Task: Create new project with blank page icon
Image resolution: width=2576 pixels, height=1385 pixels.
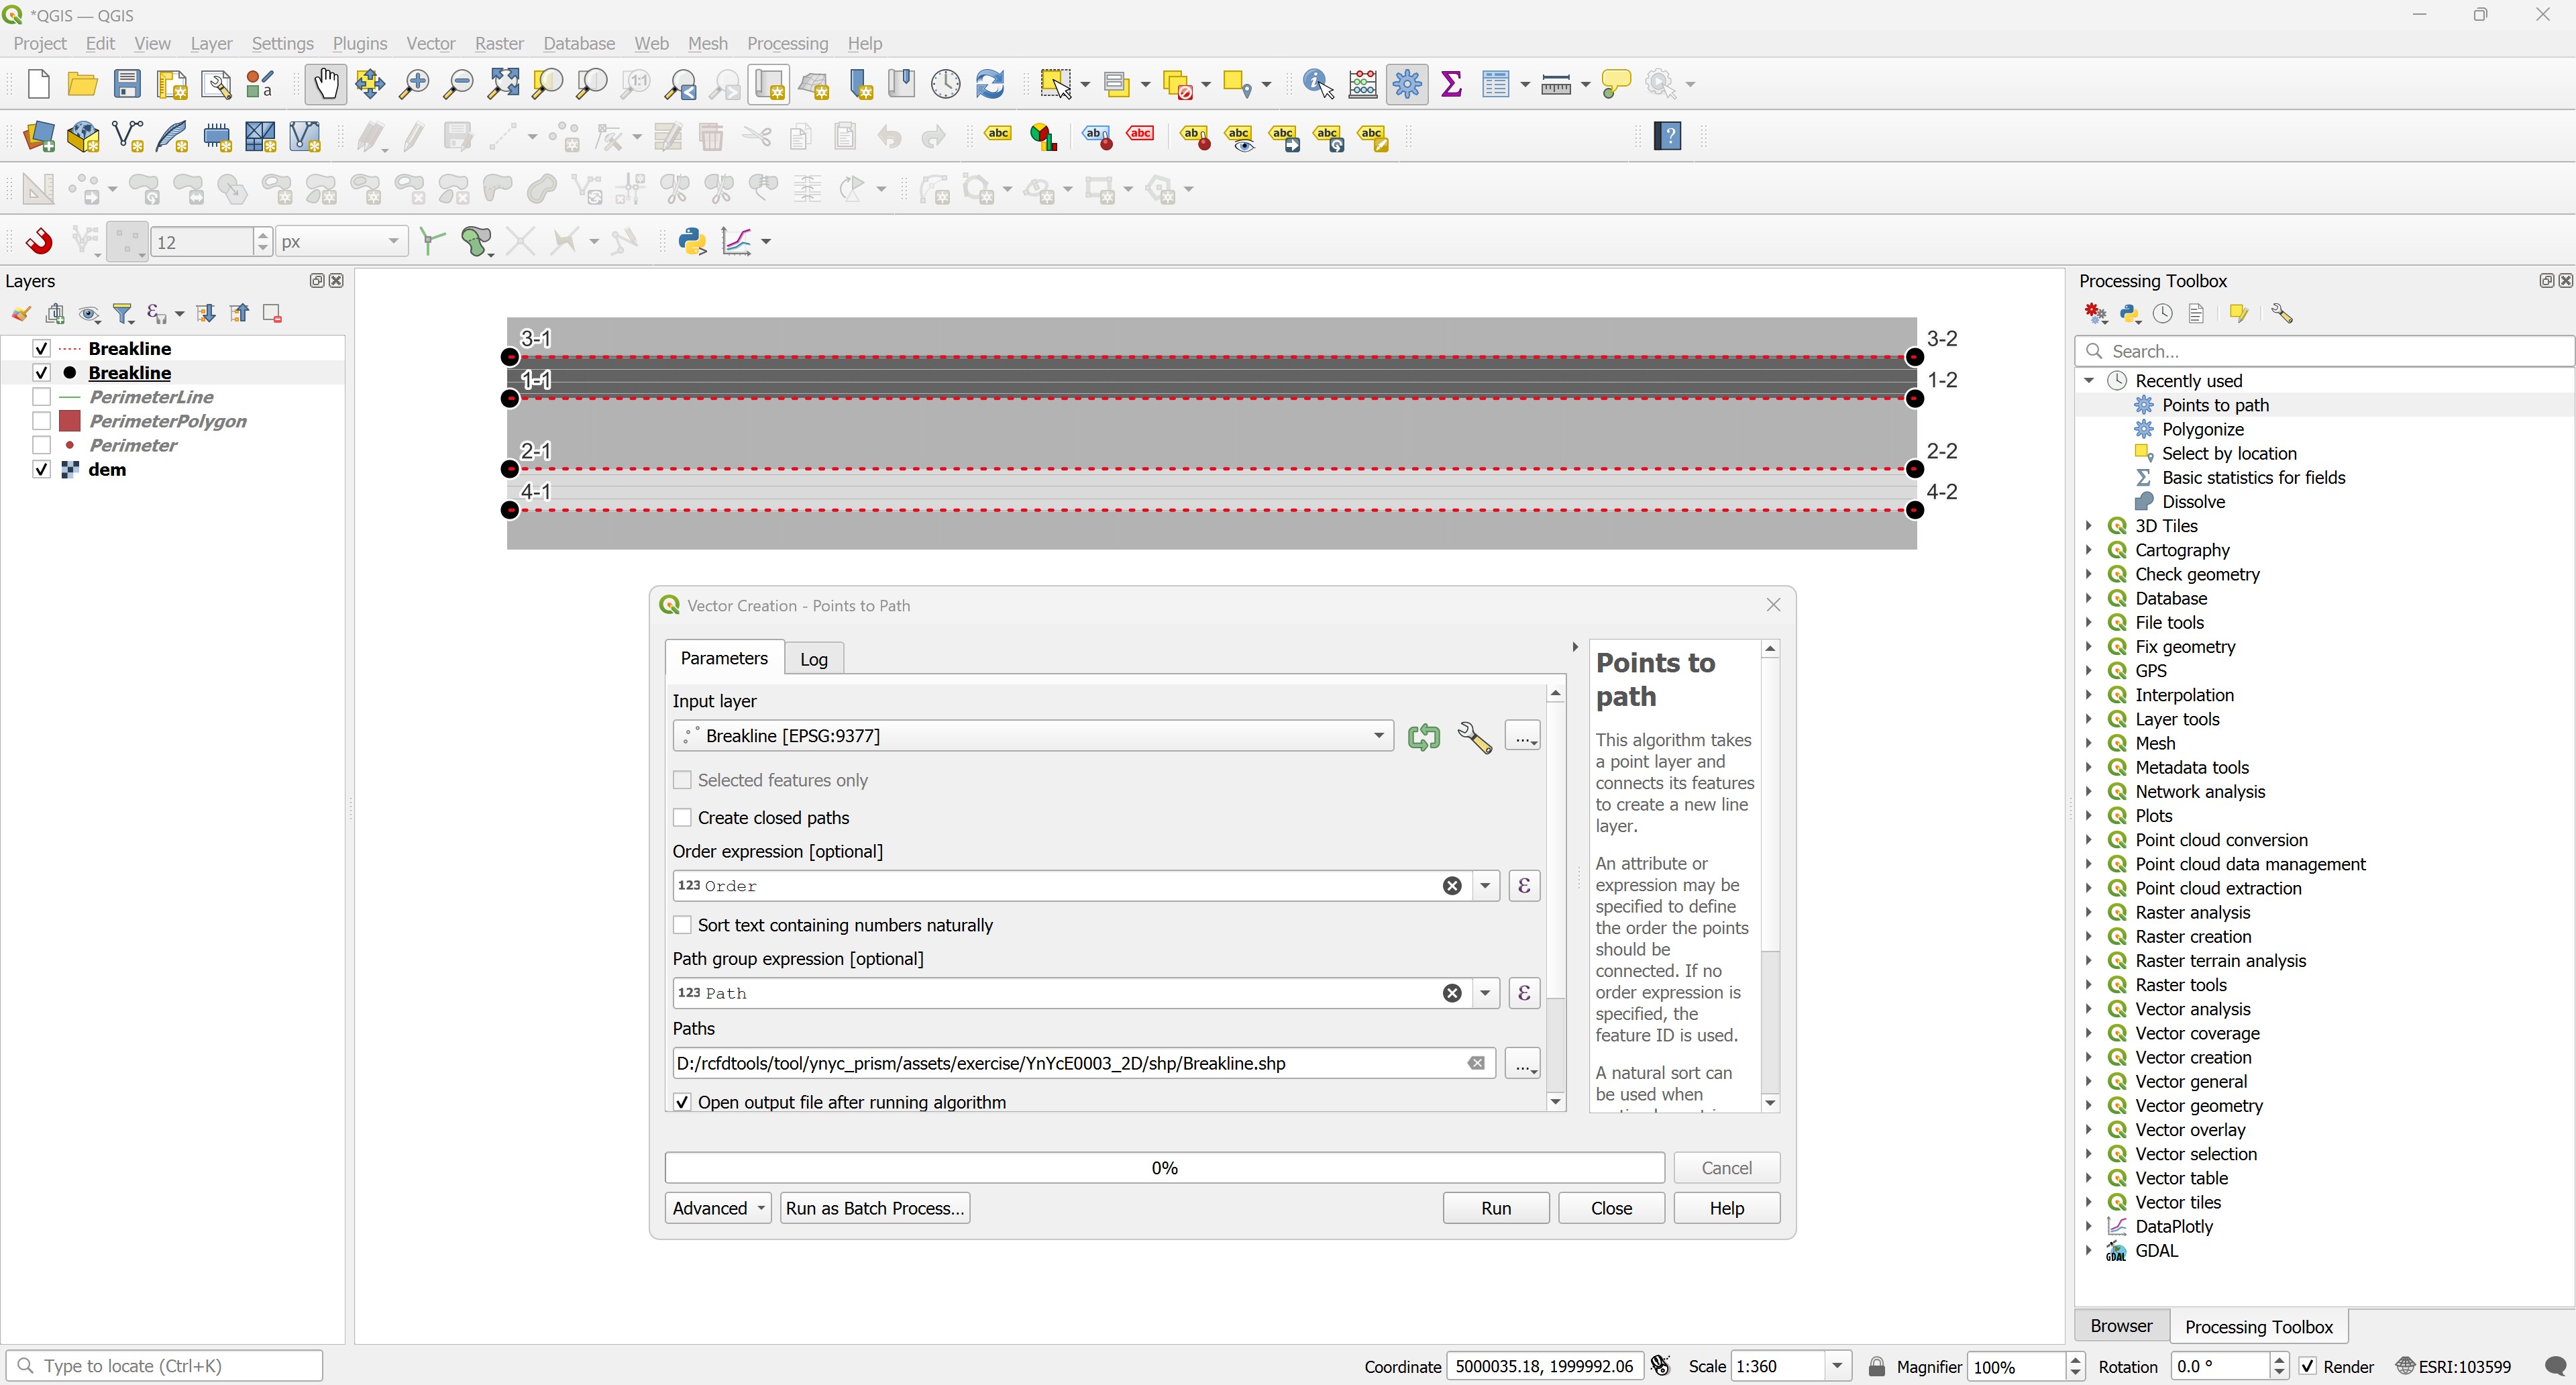Action: pyautogui.click(x=38, y=84)
